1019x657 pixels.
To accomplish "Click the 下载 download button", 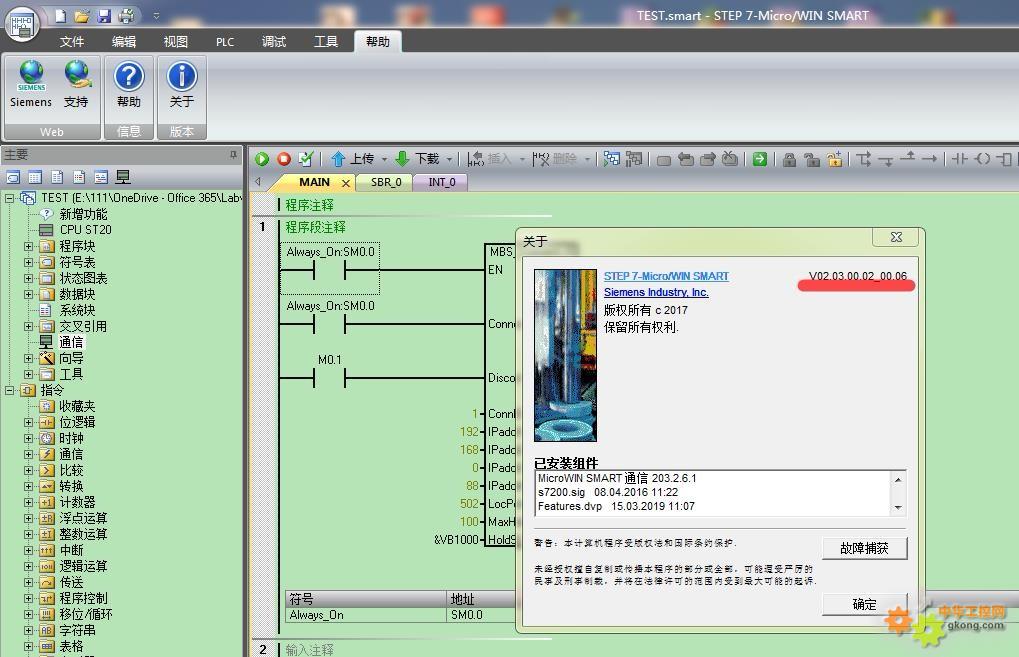I will tap(418, 159).
